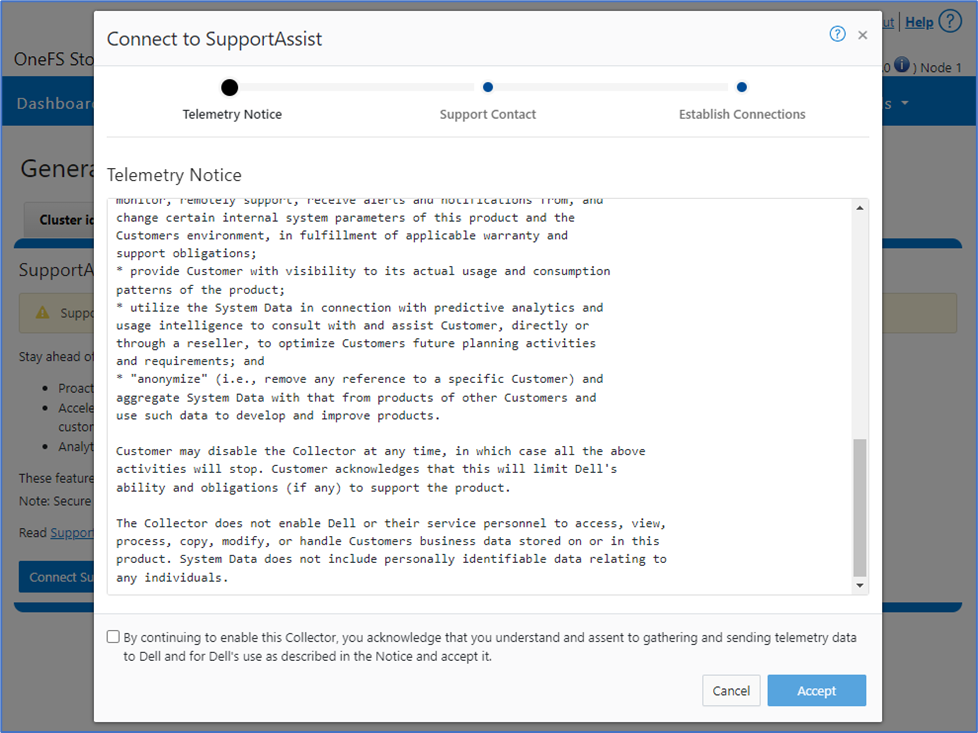Open the circled question mark Help icon in the page header
Image resolution: width=978 pixels, height=733 pixels.
[x=949, y=22]
